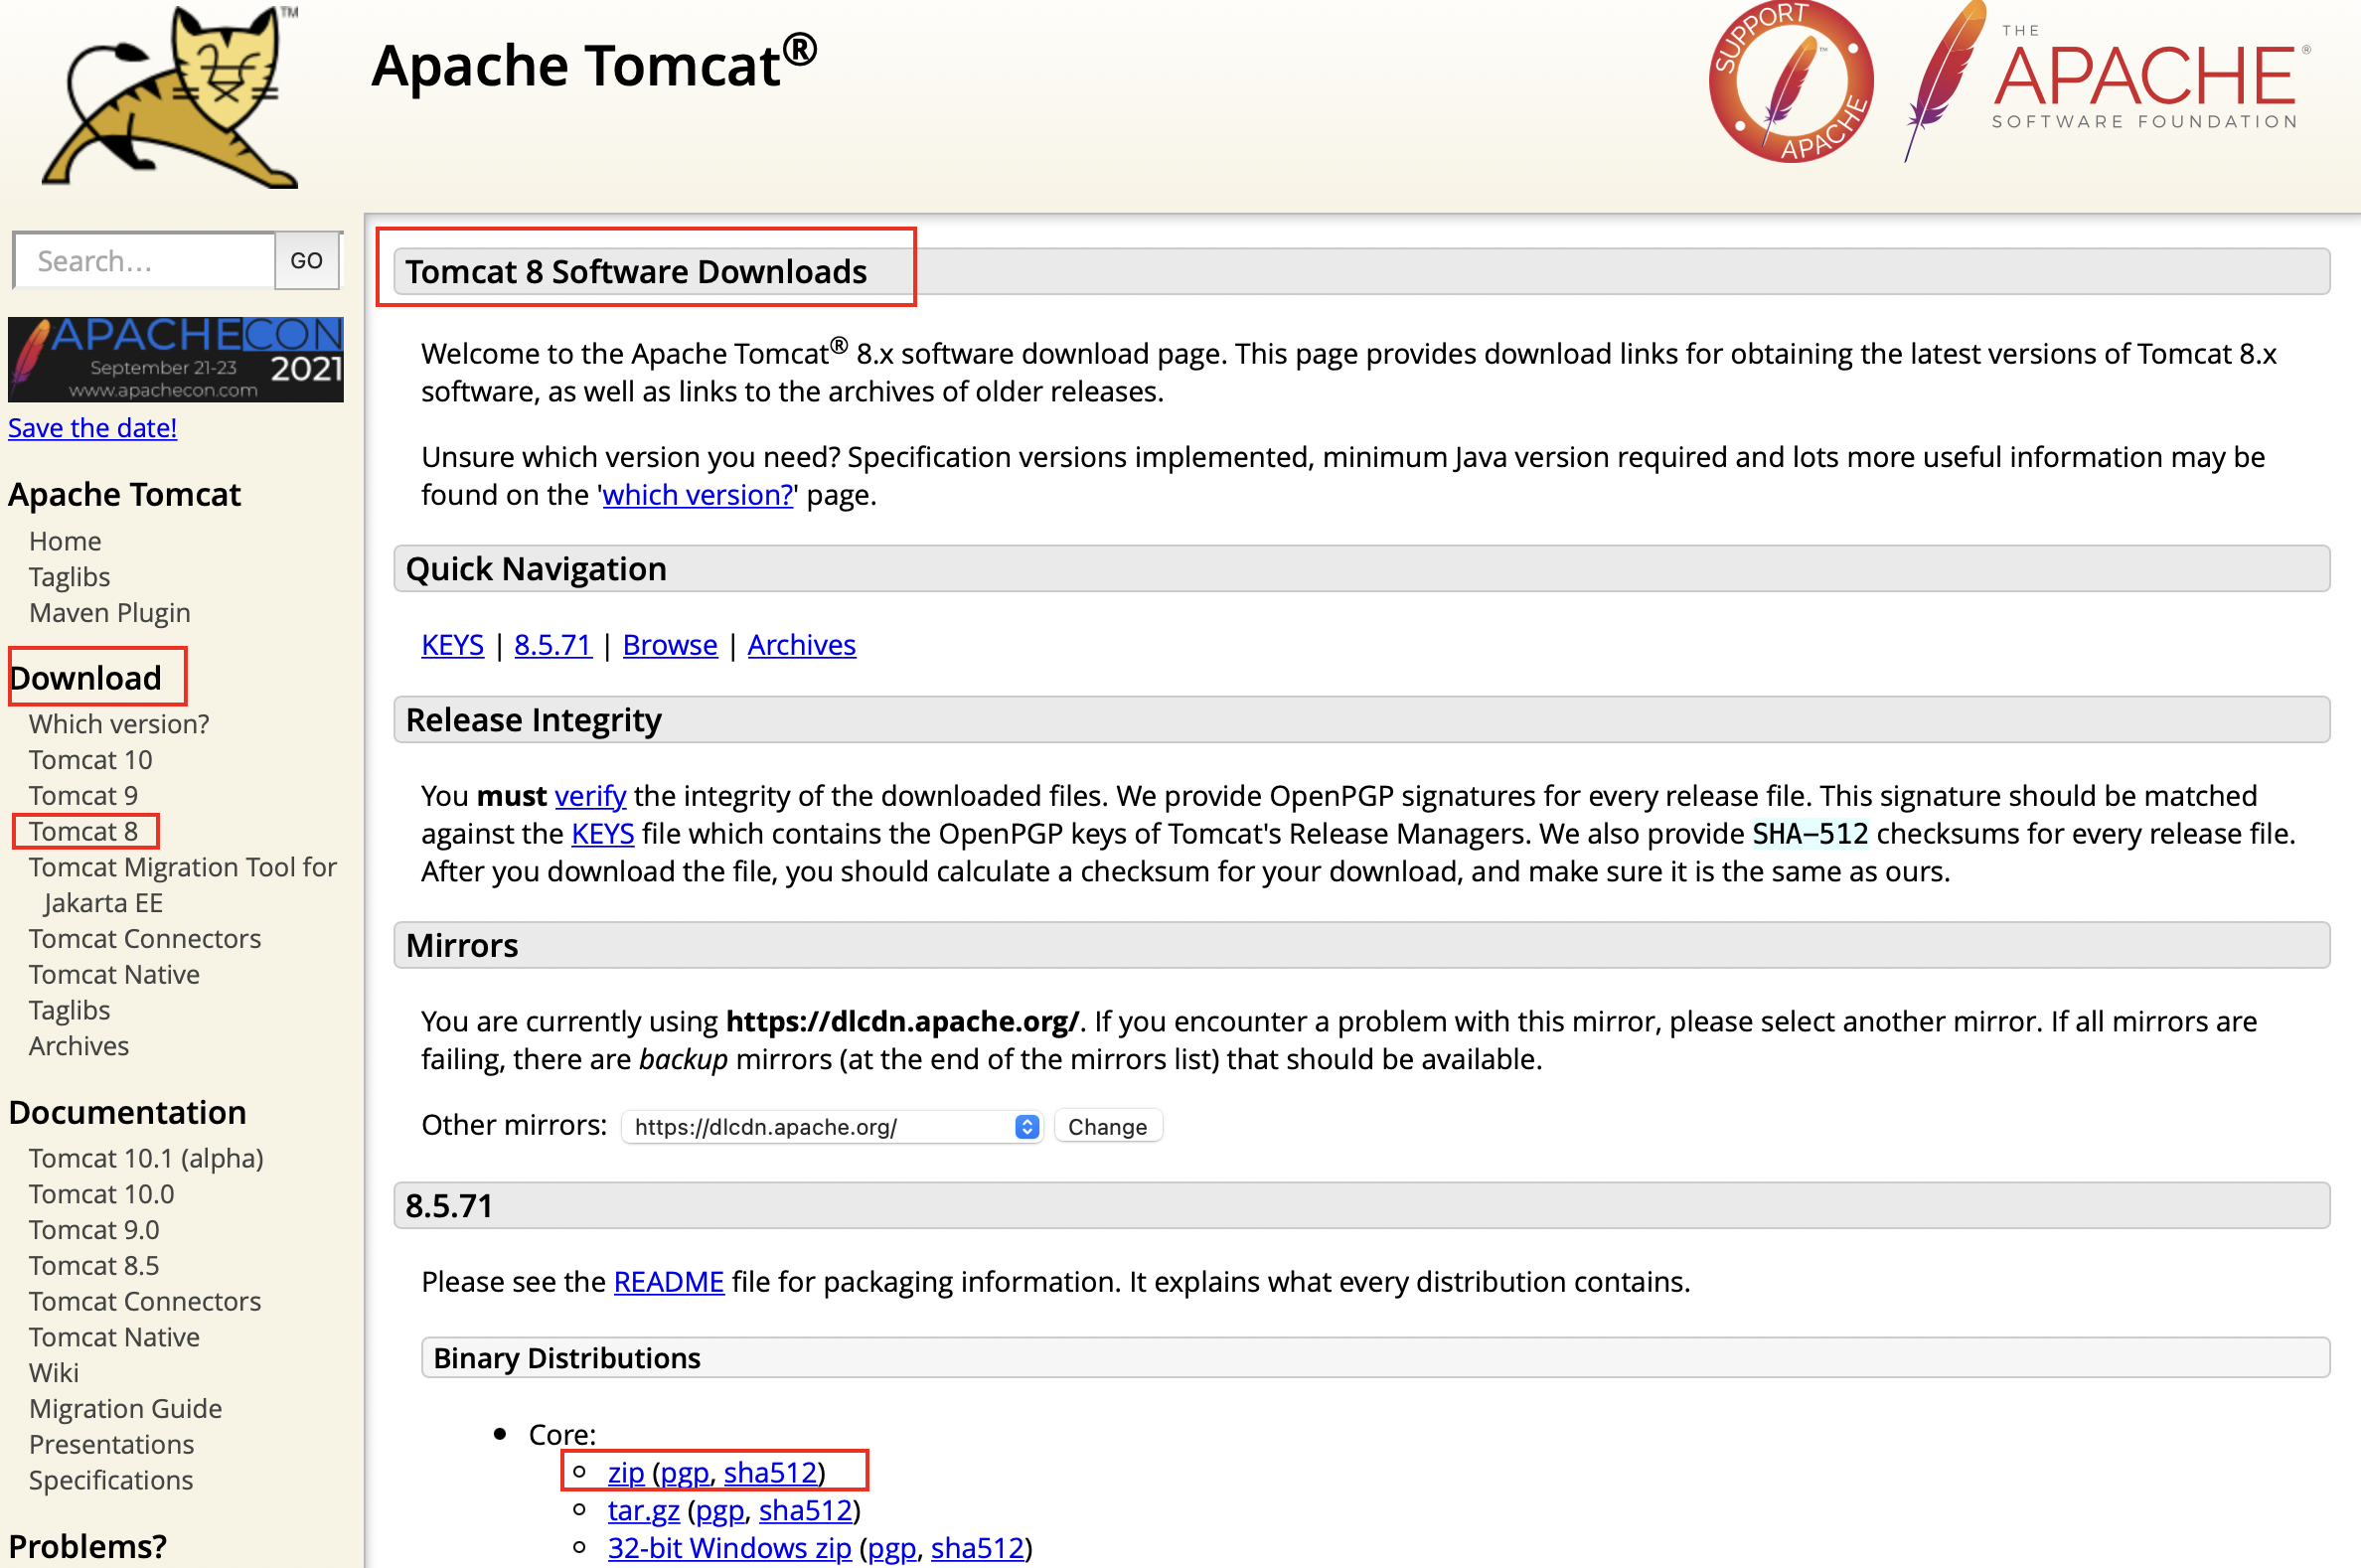
Task: Open Tomcat Native under Download
Action: click(x=115, y=975)
